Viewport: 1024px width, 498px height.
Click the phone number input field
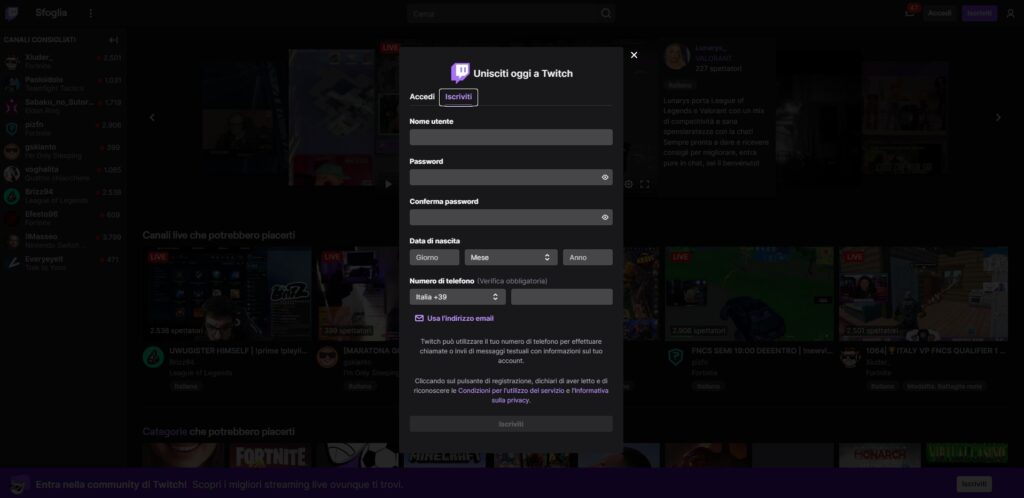tap(562, 297)
